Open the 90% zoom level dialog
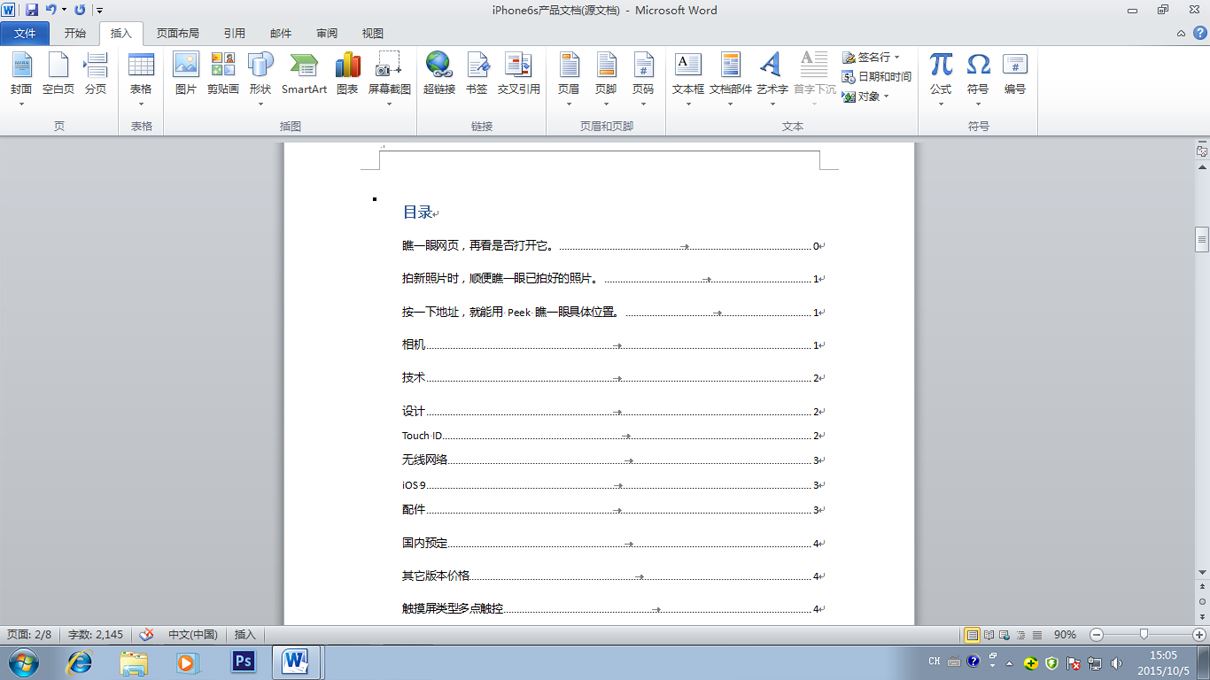The image size is (1210, 680). pyautogui.click(x=1065, y=635)
